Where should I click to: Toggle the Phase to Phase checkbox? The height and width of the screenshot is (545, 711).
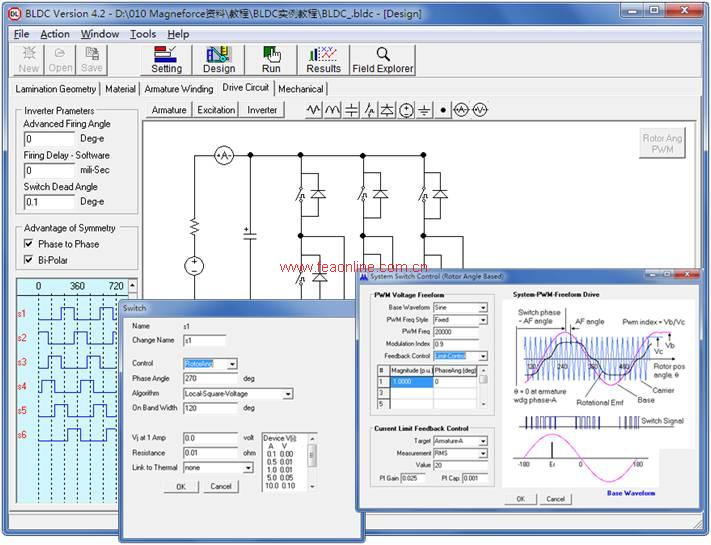(29, 244)
